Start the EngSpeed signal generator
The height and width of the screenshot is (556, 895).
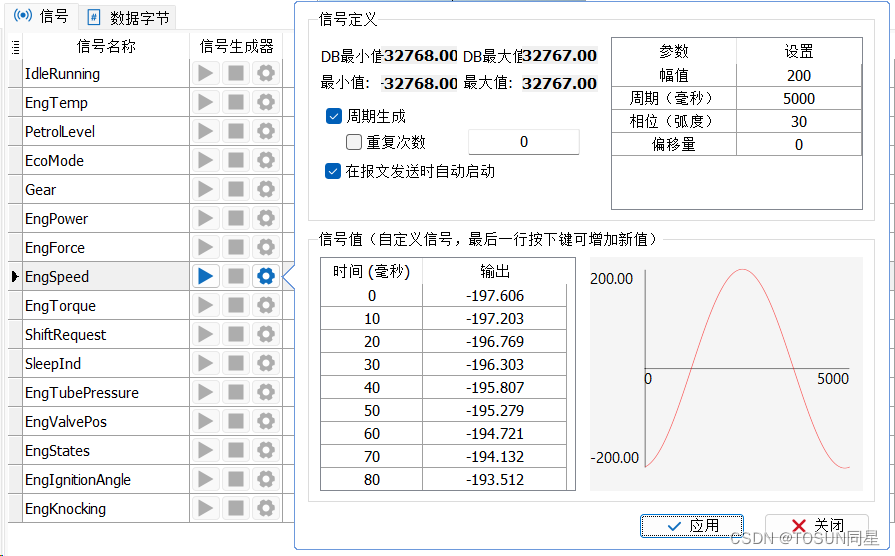click(205, 277)
